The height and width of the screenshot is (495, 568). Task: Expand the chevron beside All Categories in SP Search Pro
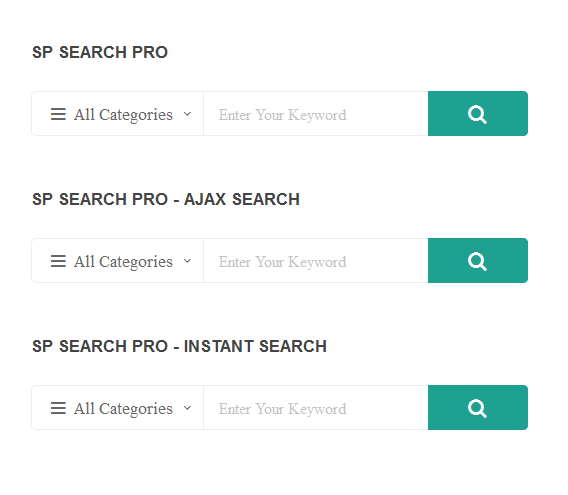pyautogui.click(x=187, y=114)
